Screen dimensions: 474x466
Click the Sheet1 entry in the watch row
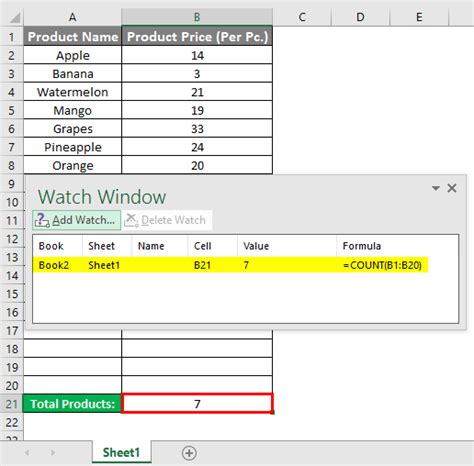coord(104,265)
